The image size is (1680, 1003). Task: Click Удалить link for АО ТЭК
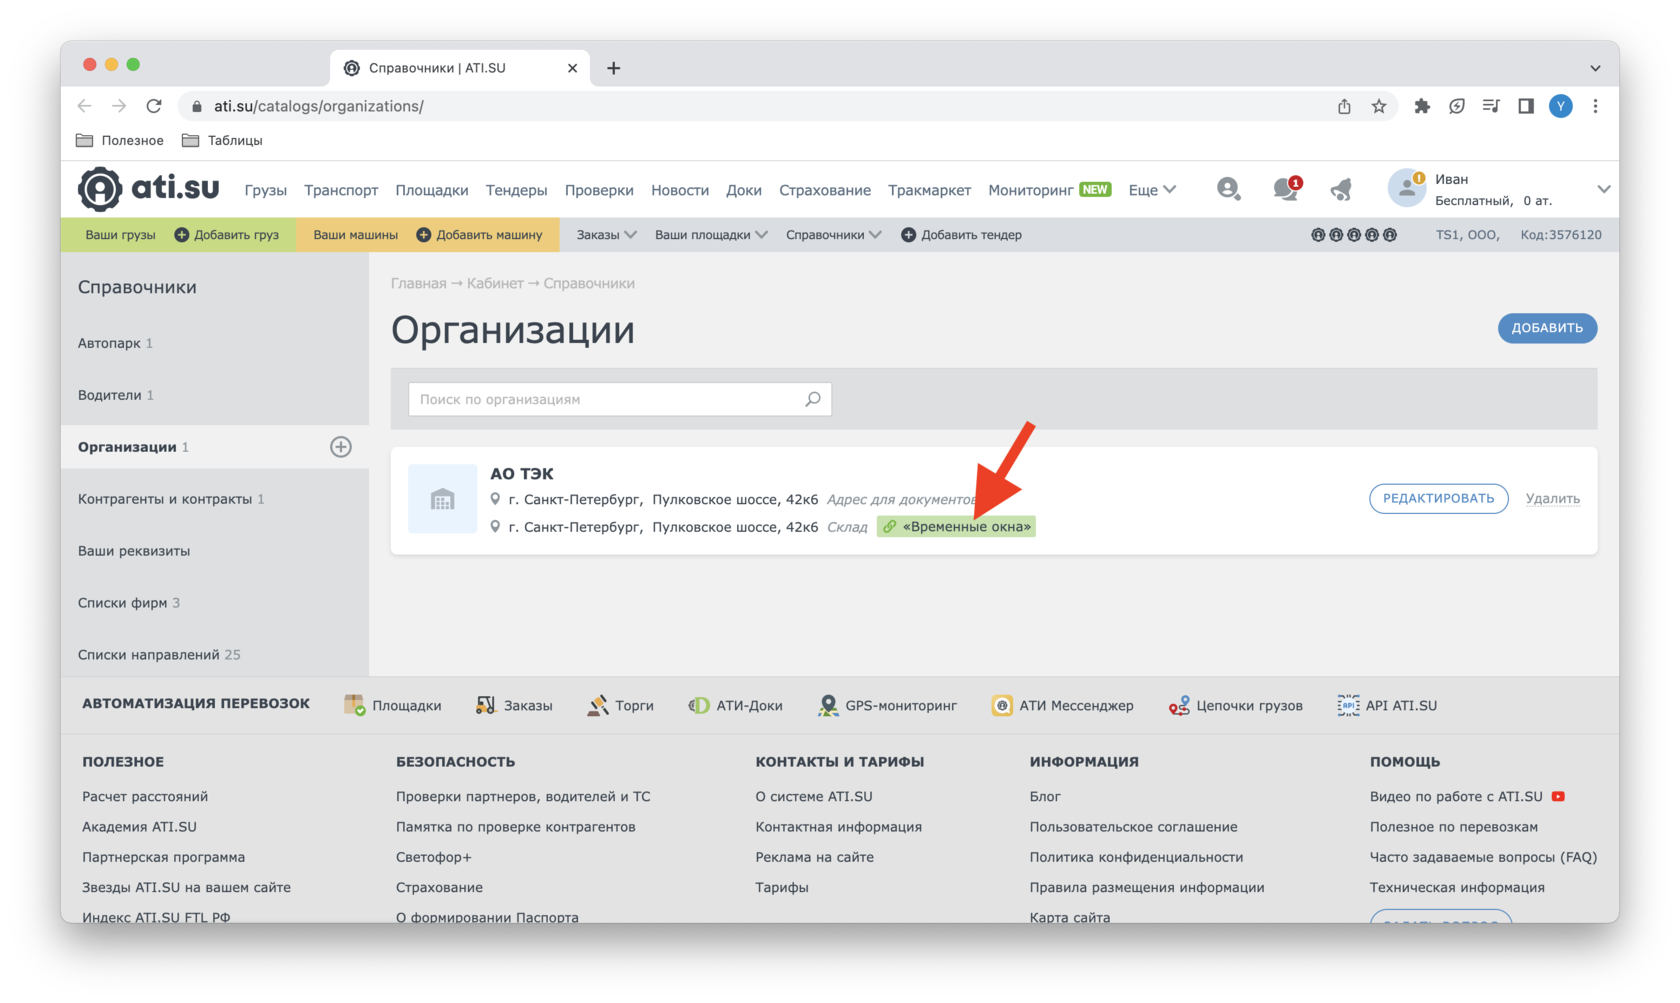point(1553,498)
